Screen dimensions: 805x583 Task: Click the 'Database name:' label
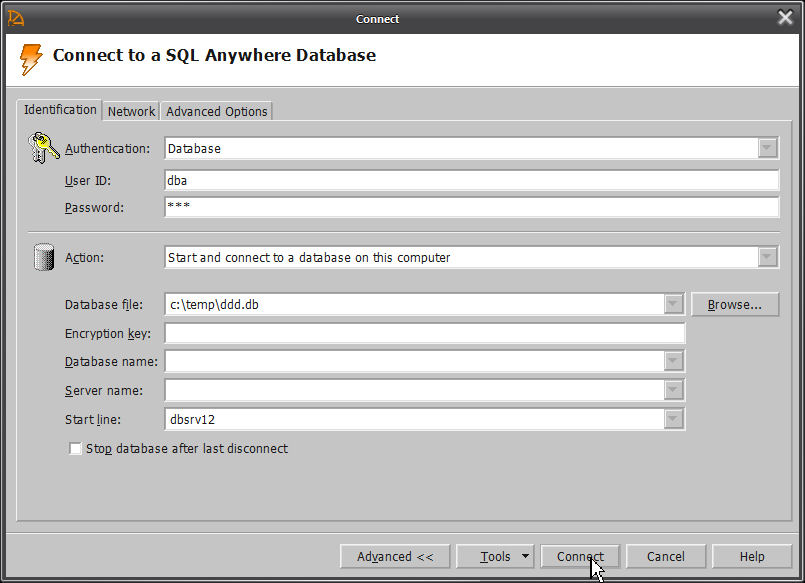111,361
